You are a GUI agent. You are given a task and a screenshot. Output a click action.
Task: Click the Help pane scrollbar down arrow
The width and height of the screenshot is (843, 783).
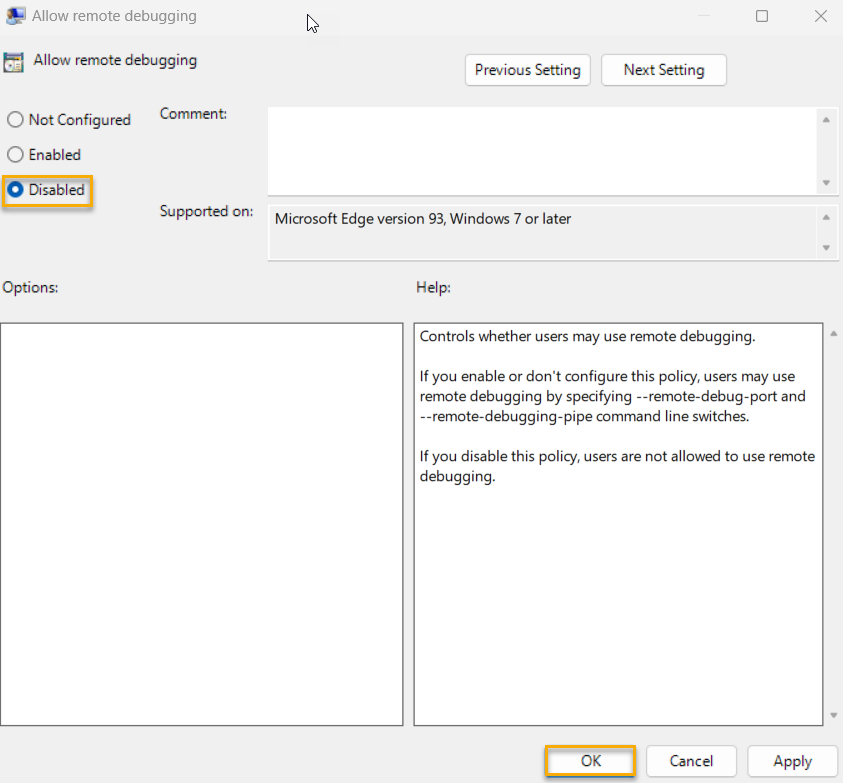coord(831,716)
